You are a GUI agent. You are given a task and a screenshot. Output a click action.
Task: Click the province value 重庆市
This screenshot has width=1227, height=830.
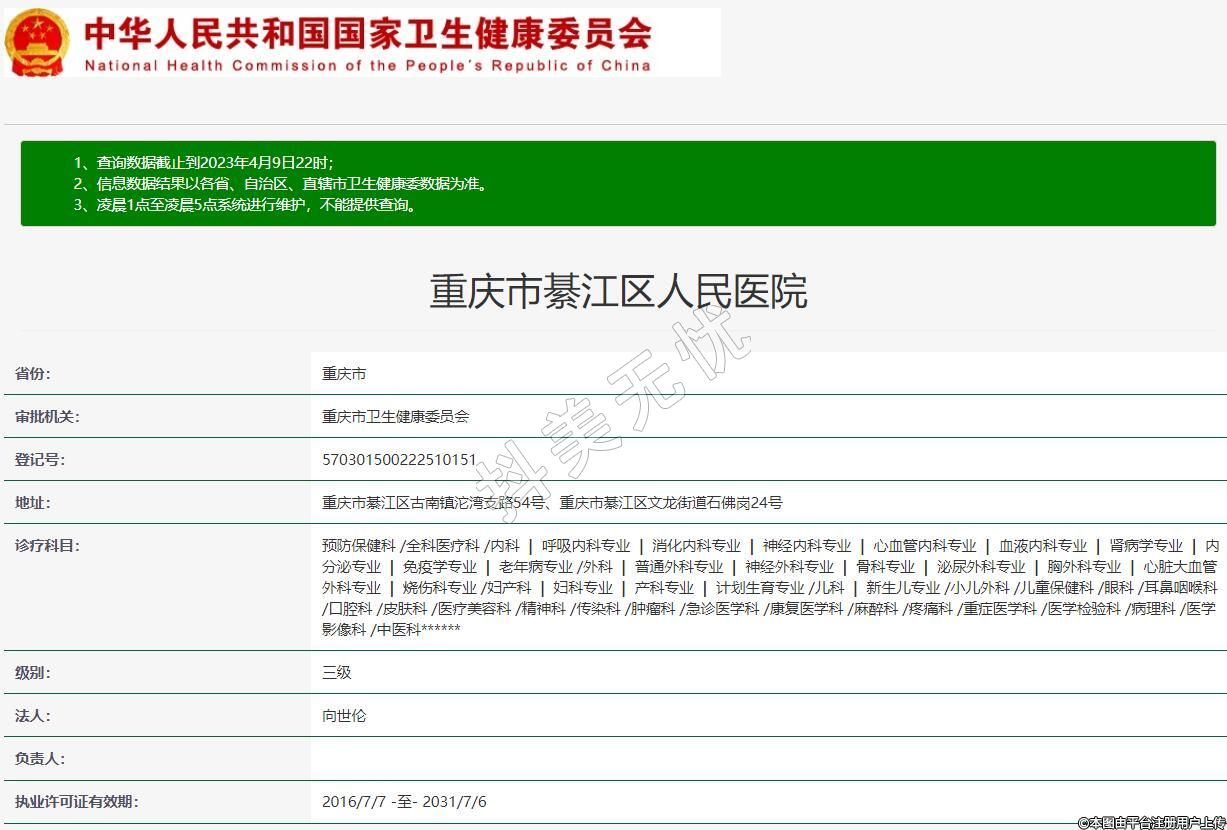(344, 374)
